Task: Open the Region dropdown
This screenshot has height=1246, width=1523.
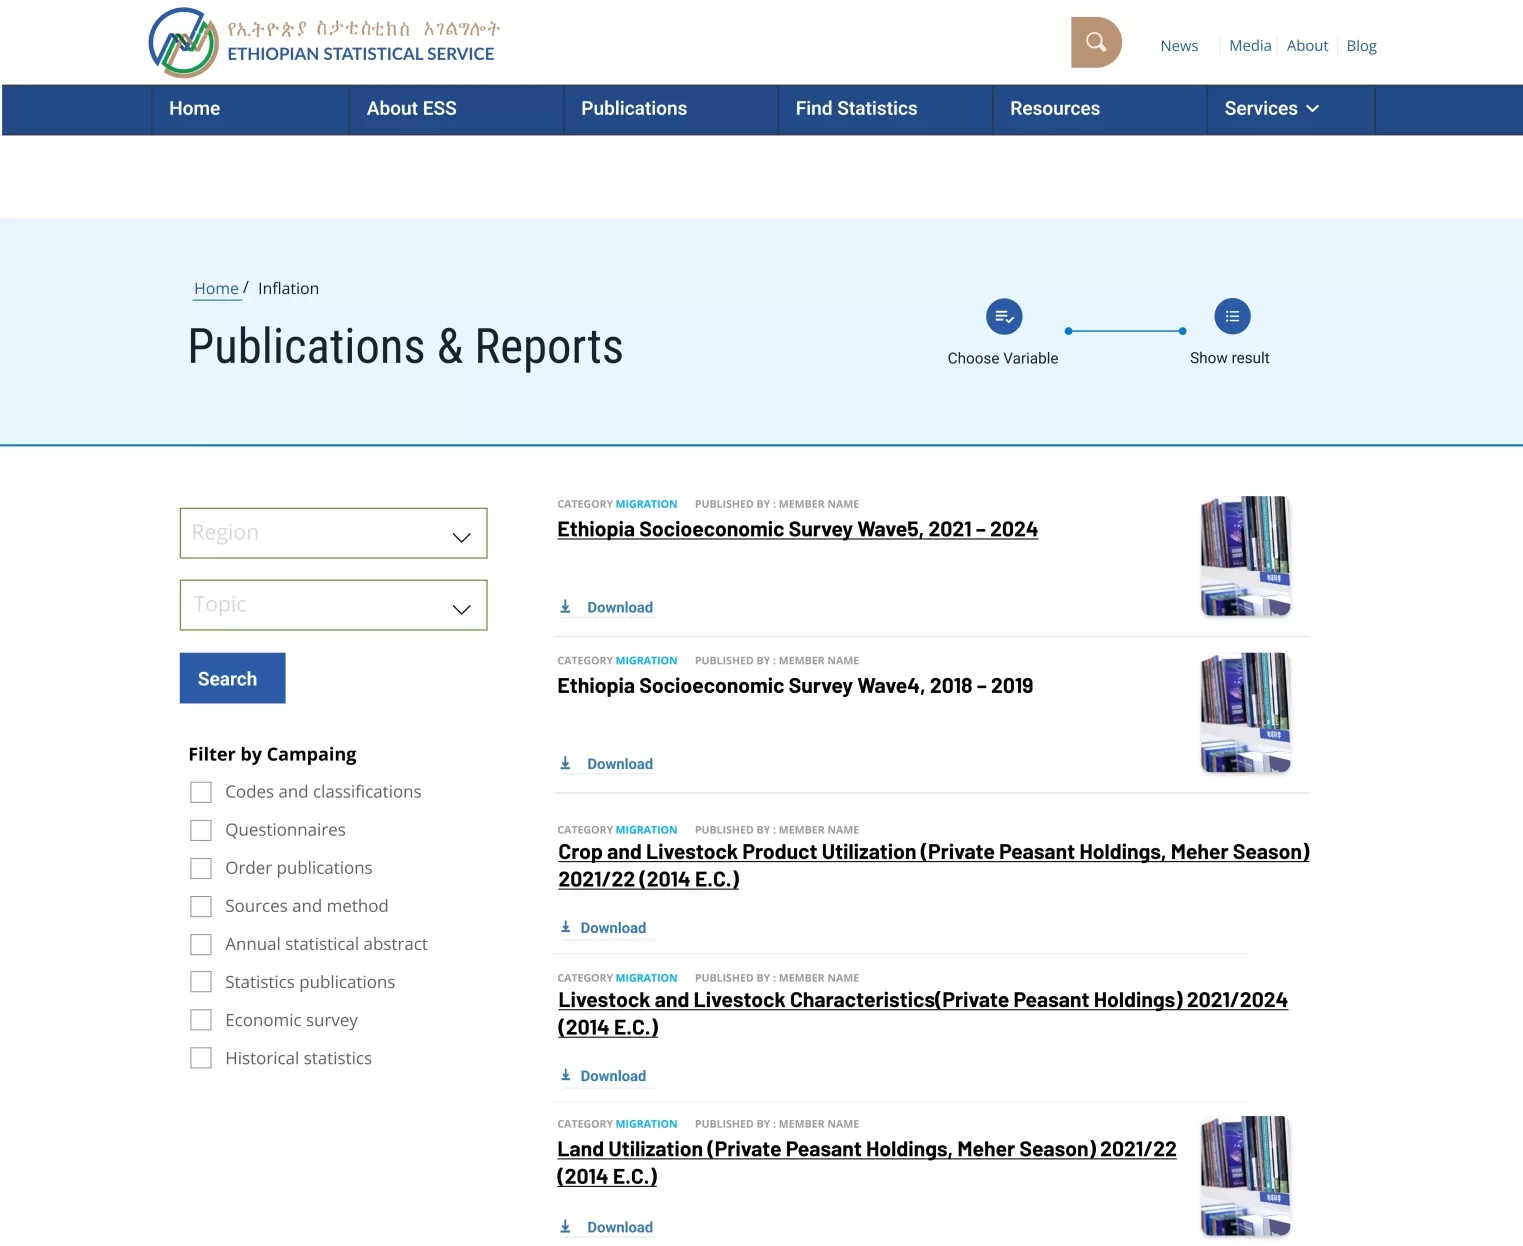Action: tap(333, 533)
